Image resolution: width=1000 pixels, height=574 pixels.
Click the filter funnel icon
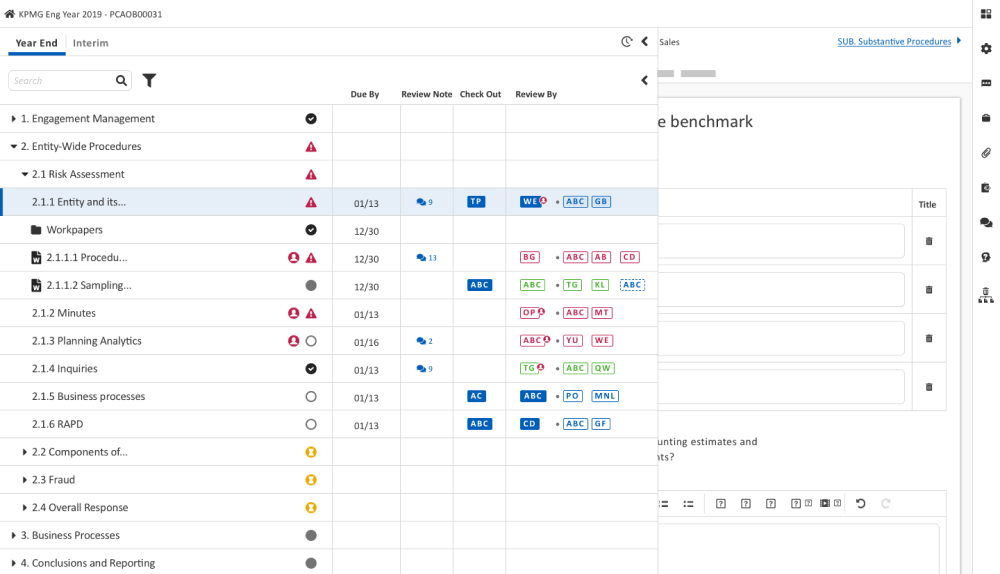(x=149, y=81)
